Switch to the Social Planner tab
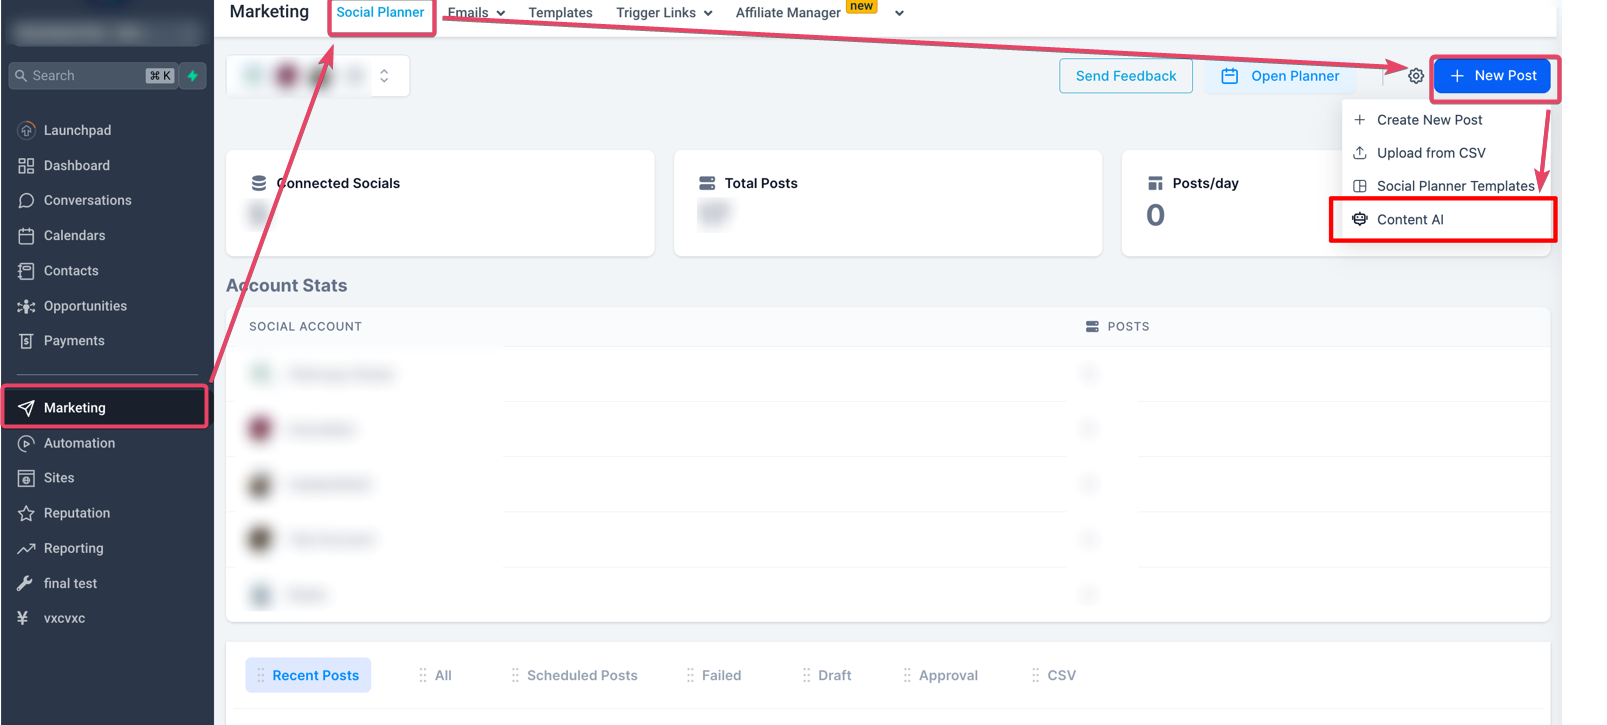Viewport: 1607px width, 725px height. pyautogui.click(x=380, y=12)
